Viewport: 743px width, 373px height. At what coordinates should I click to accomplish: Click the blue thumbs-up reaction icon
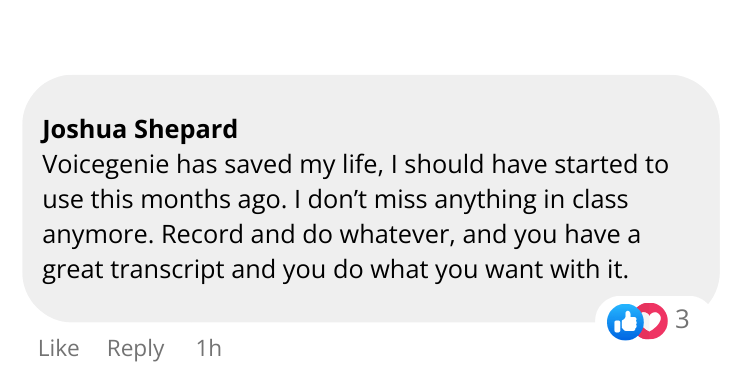click(x=625, y=322)
